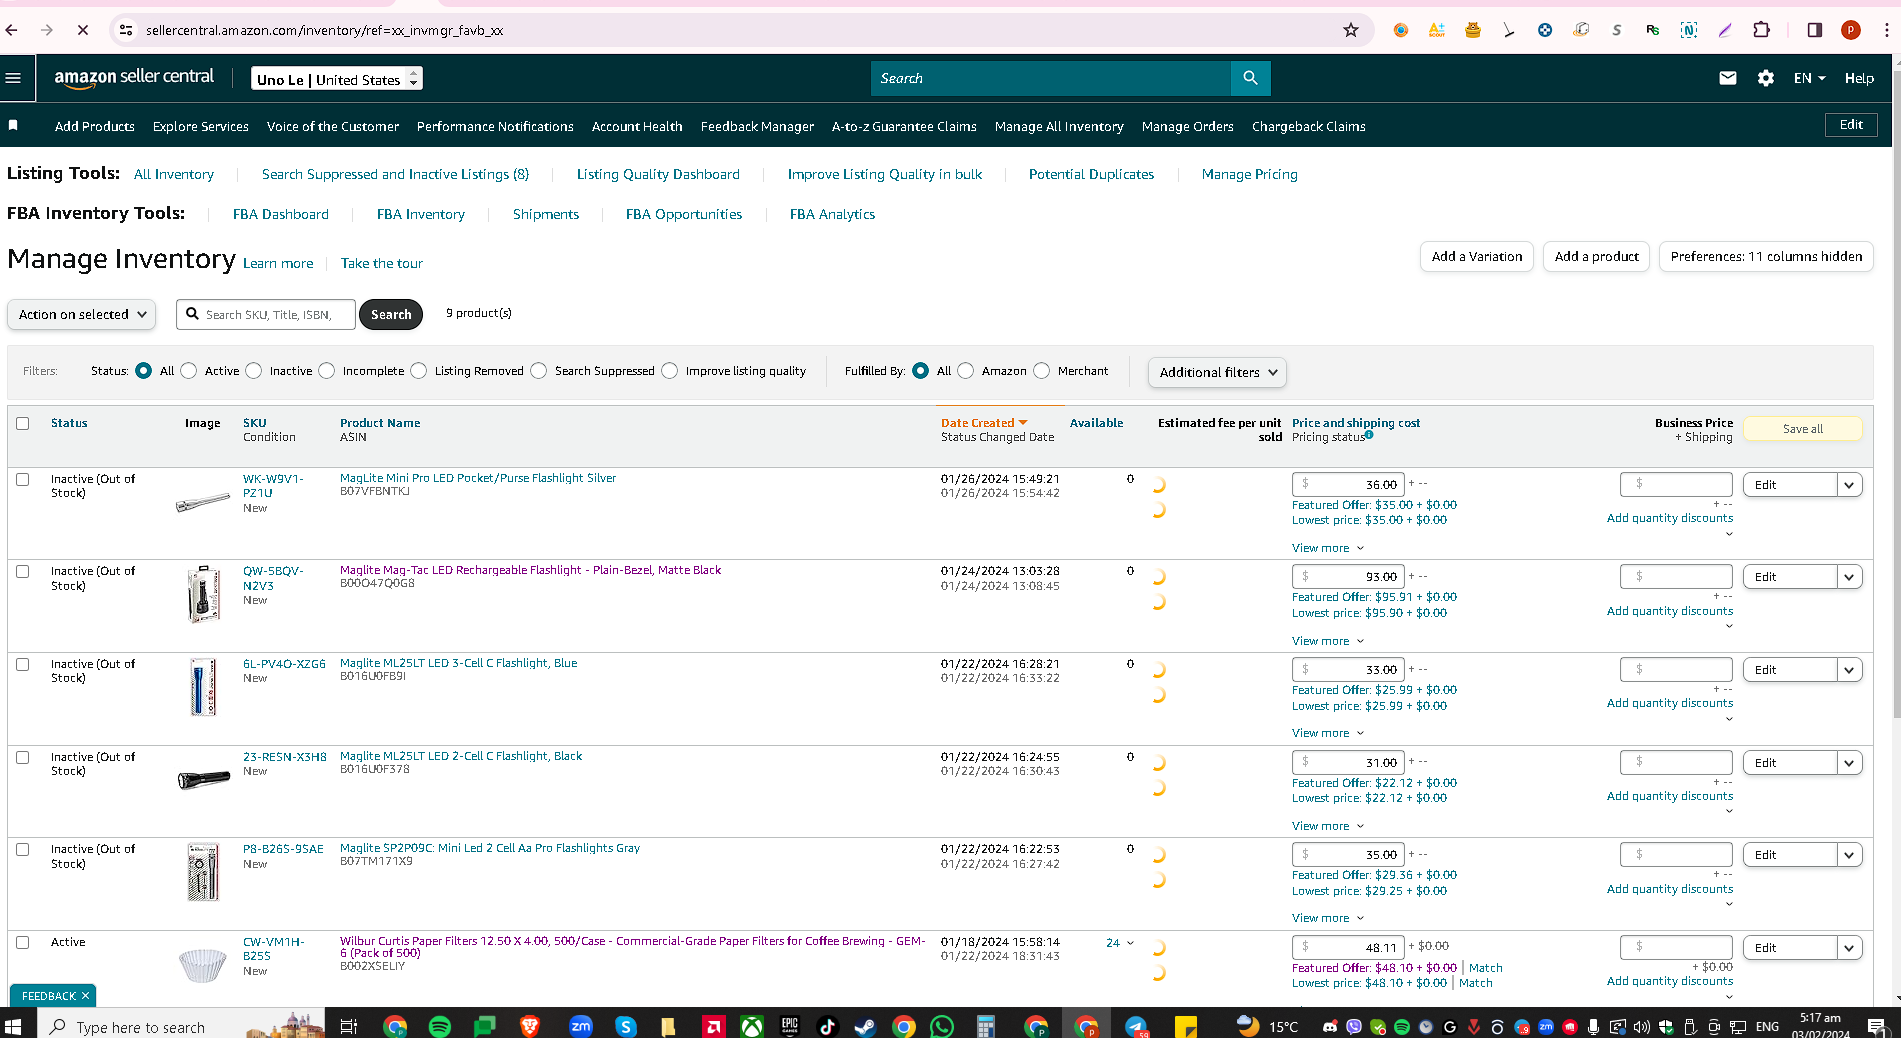Open the Listing Quality Dashboard link

coord(658,174)
